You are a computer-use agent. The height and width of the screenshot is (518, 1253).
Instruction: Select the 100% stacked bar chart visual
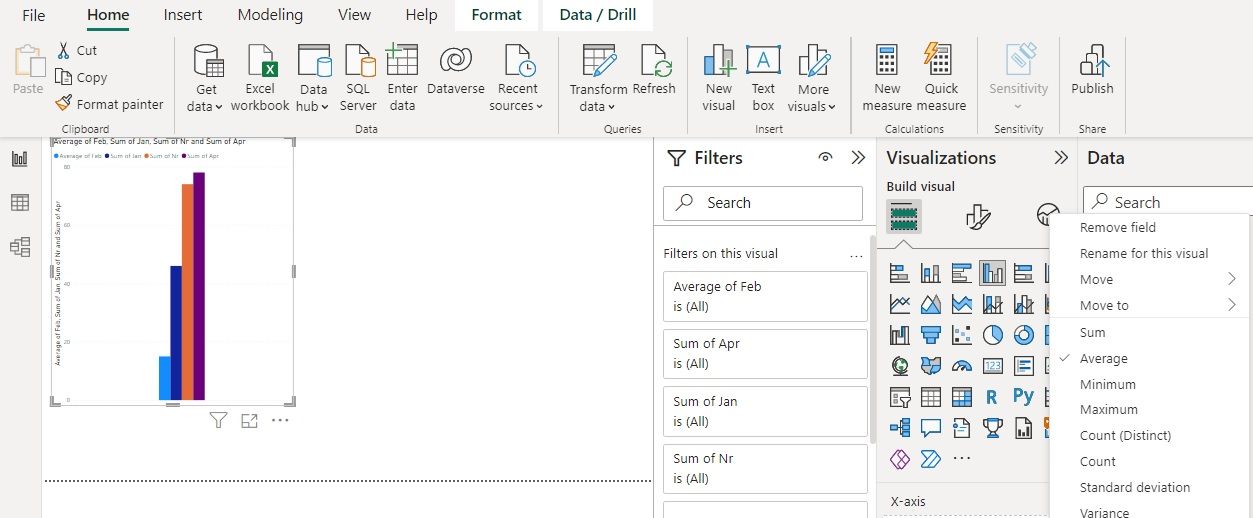pyautogui.click(x=1024, y=273)
